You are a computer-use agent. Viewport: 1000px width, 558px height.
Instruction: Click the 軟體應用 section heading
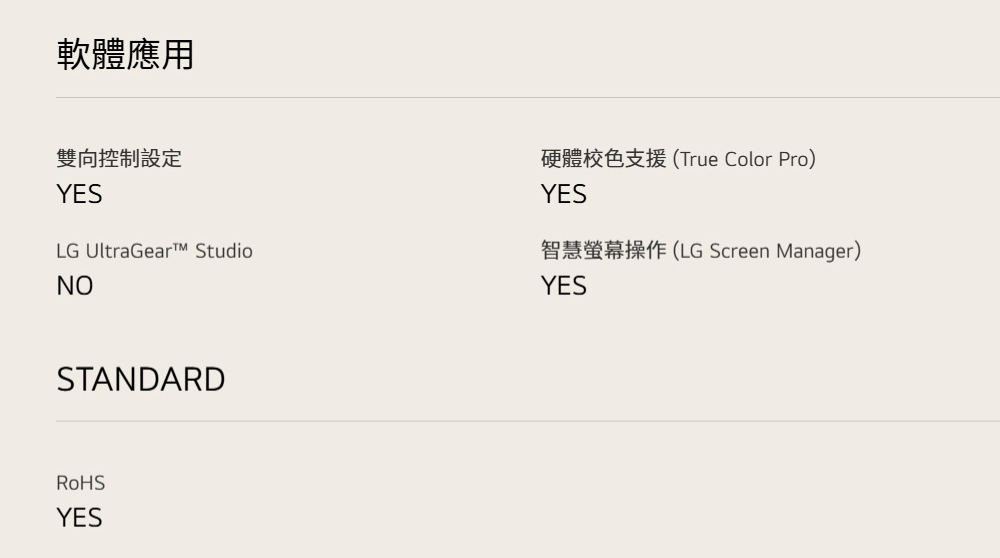coord(125,57)
